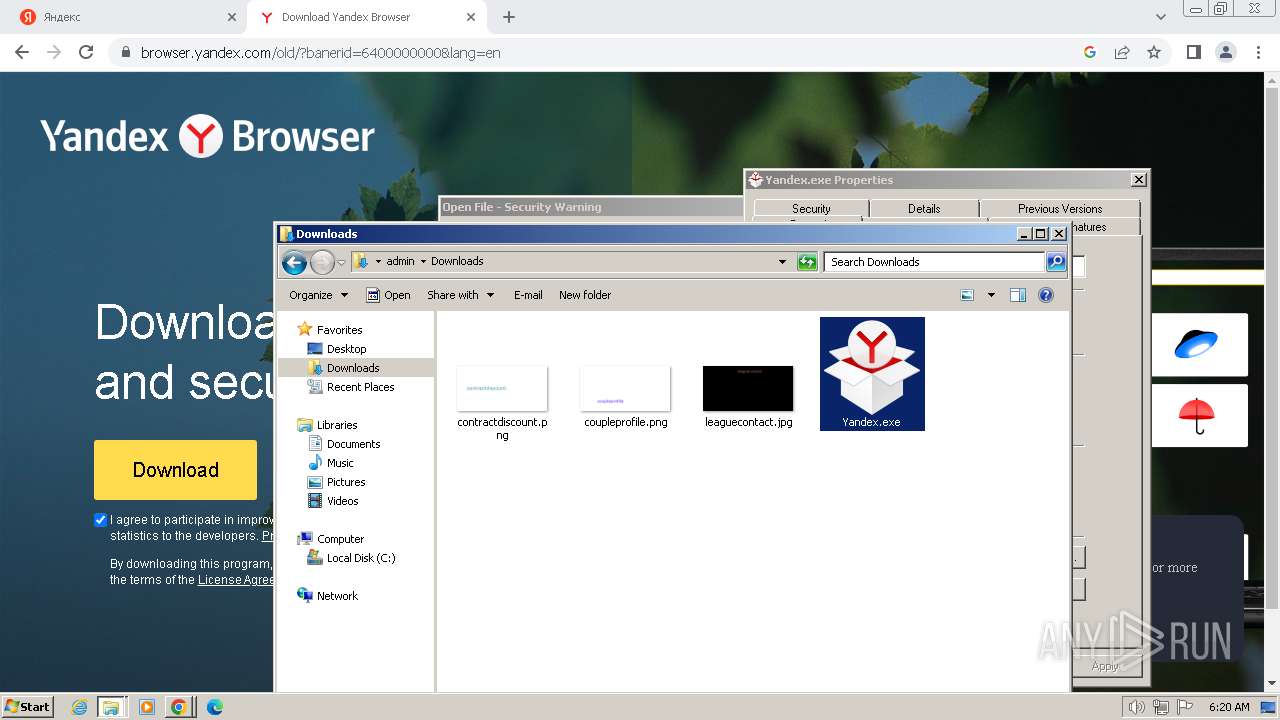Viewport: 1280px width, 720px height.
Task: Click New folder in the toolbar
Action: pos(585,295)
